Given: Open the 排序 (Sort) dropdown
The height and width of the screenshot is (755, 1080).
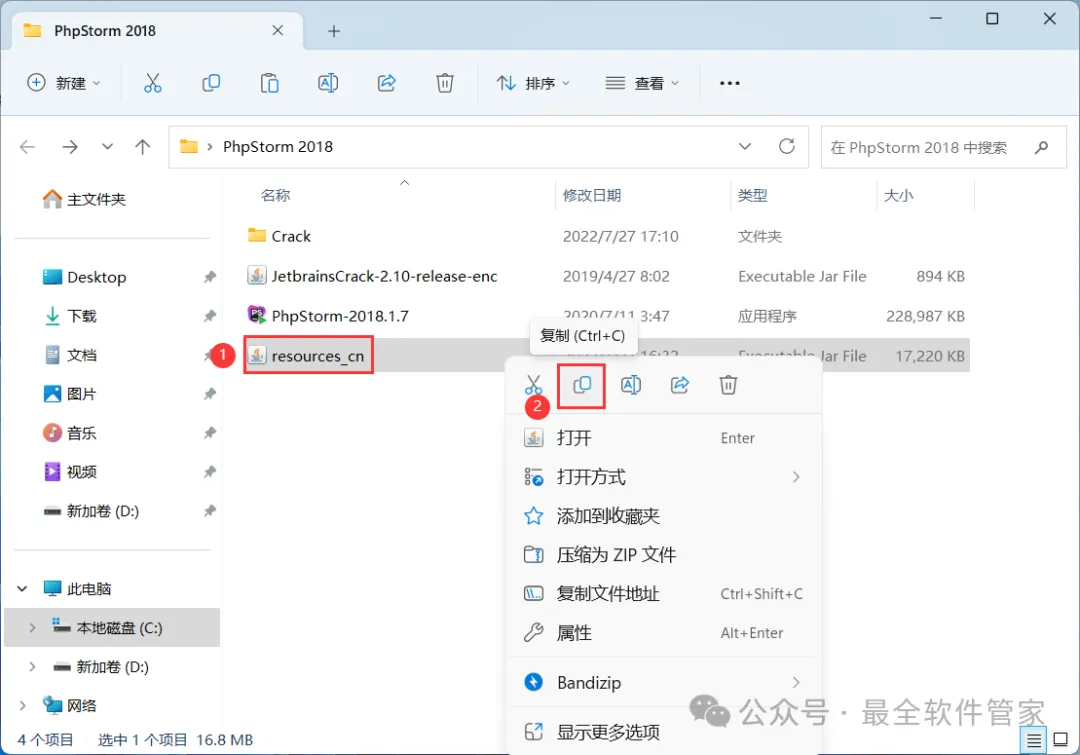Looking at the screenshot, I should (x=533, y=83).
